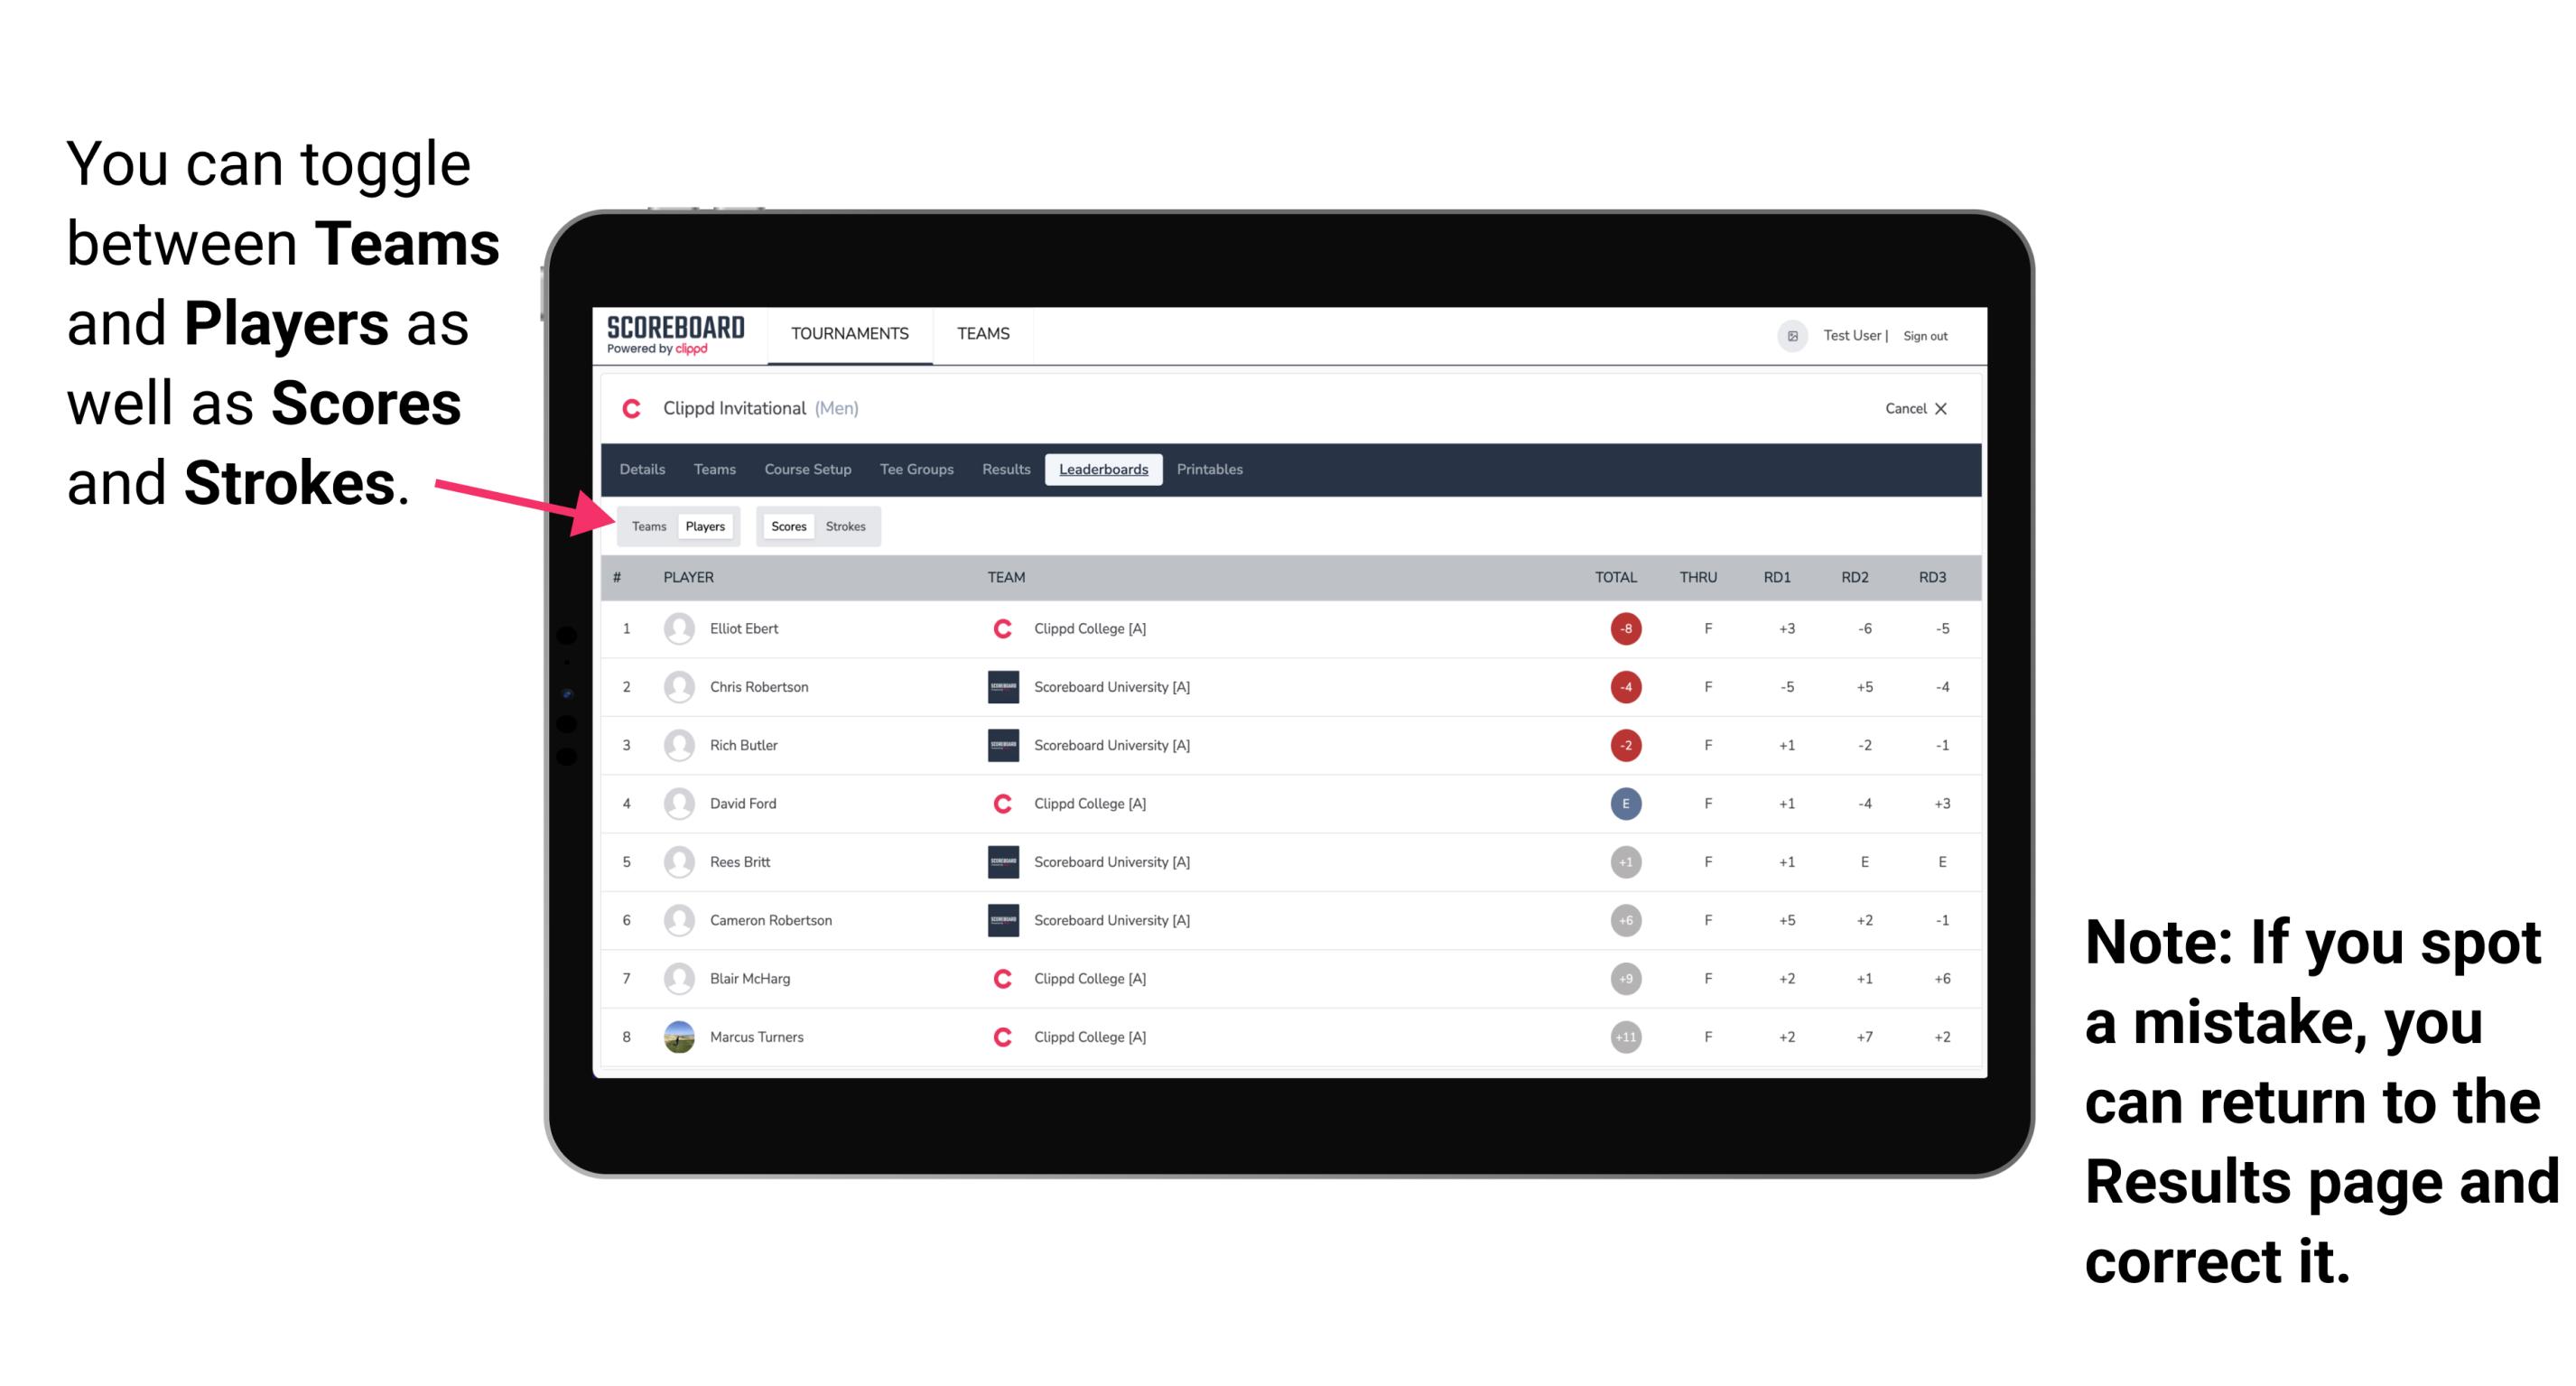Toggle to Scores display mode
2576x1386 pixels.
tap(783, 526)
